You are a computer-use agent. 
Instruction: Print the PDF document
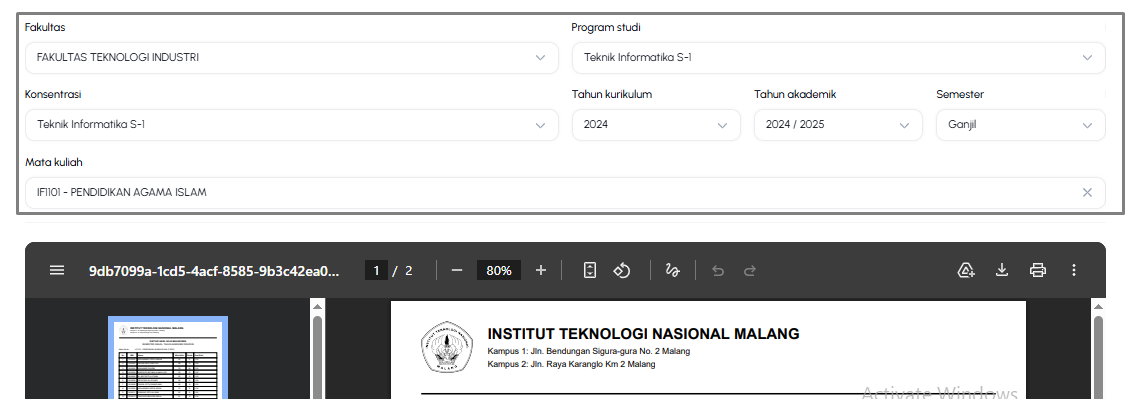(1037, 271)
